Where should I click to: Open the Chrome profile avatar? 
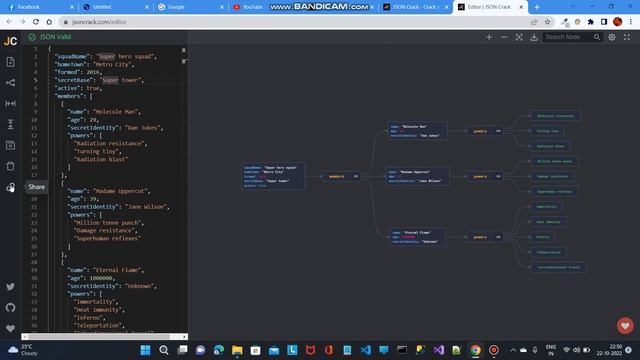tap(618, 22)
